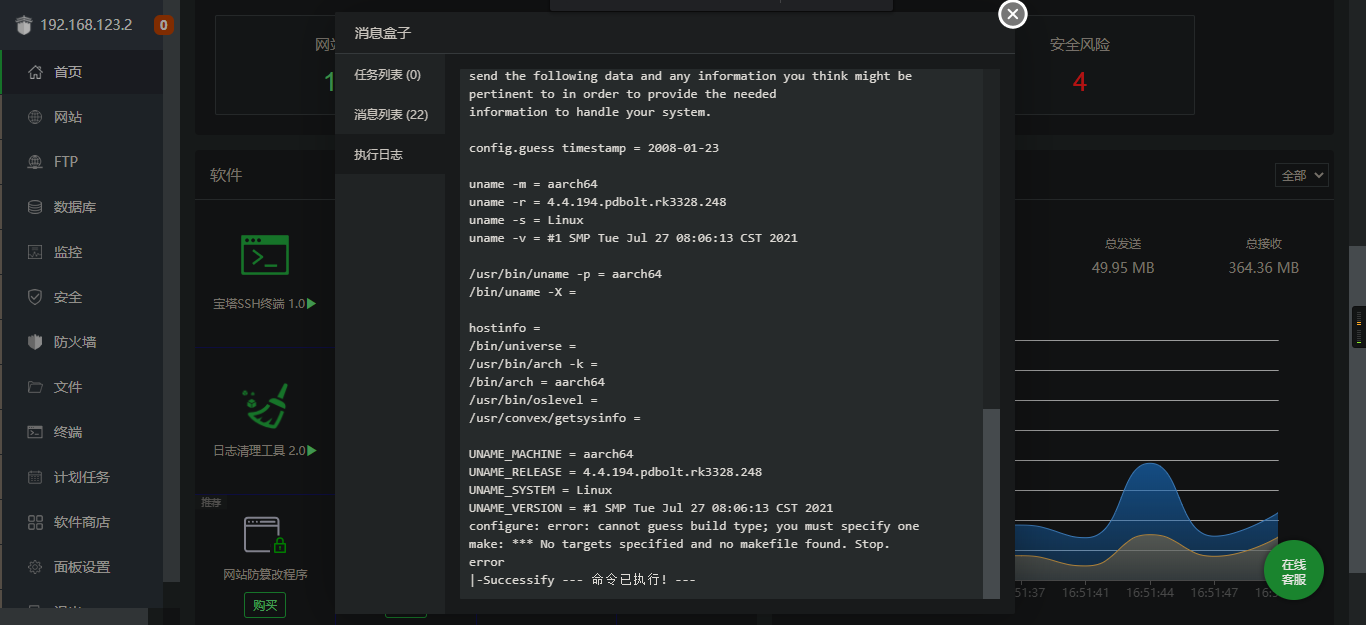Close the 消息盒子 dialog
The width and height of the screenshot is (1366, 625).
click(1013, 14)
